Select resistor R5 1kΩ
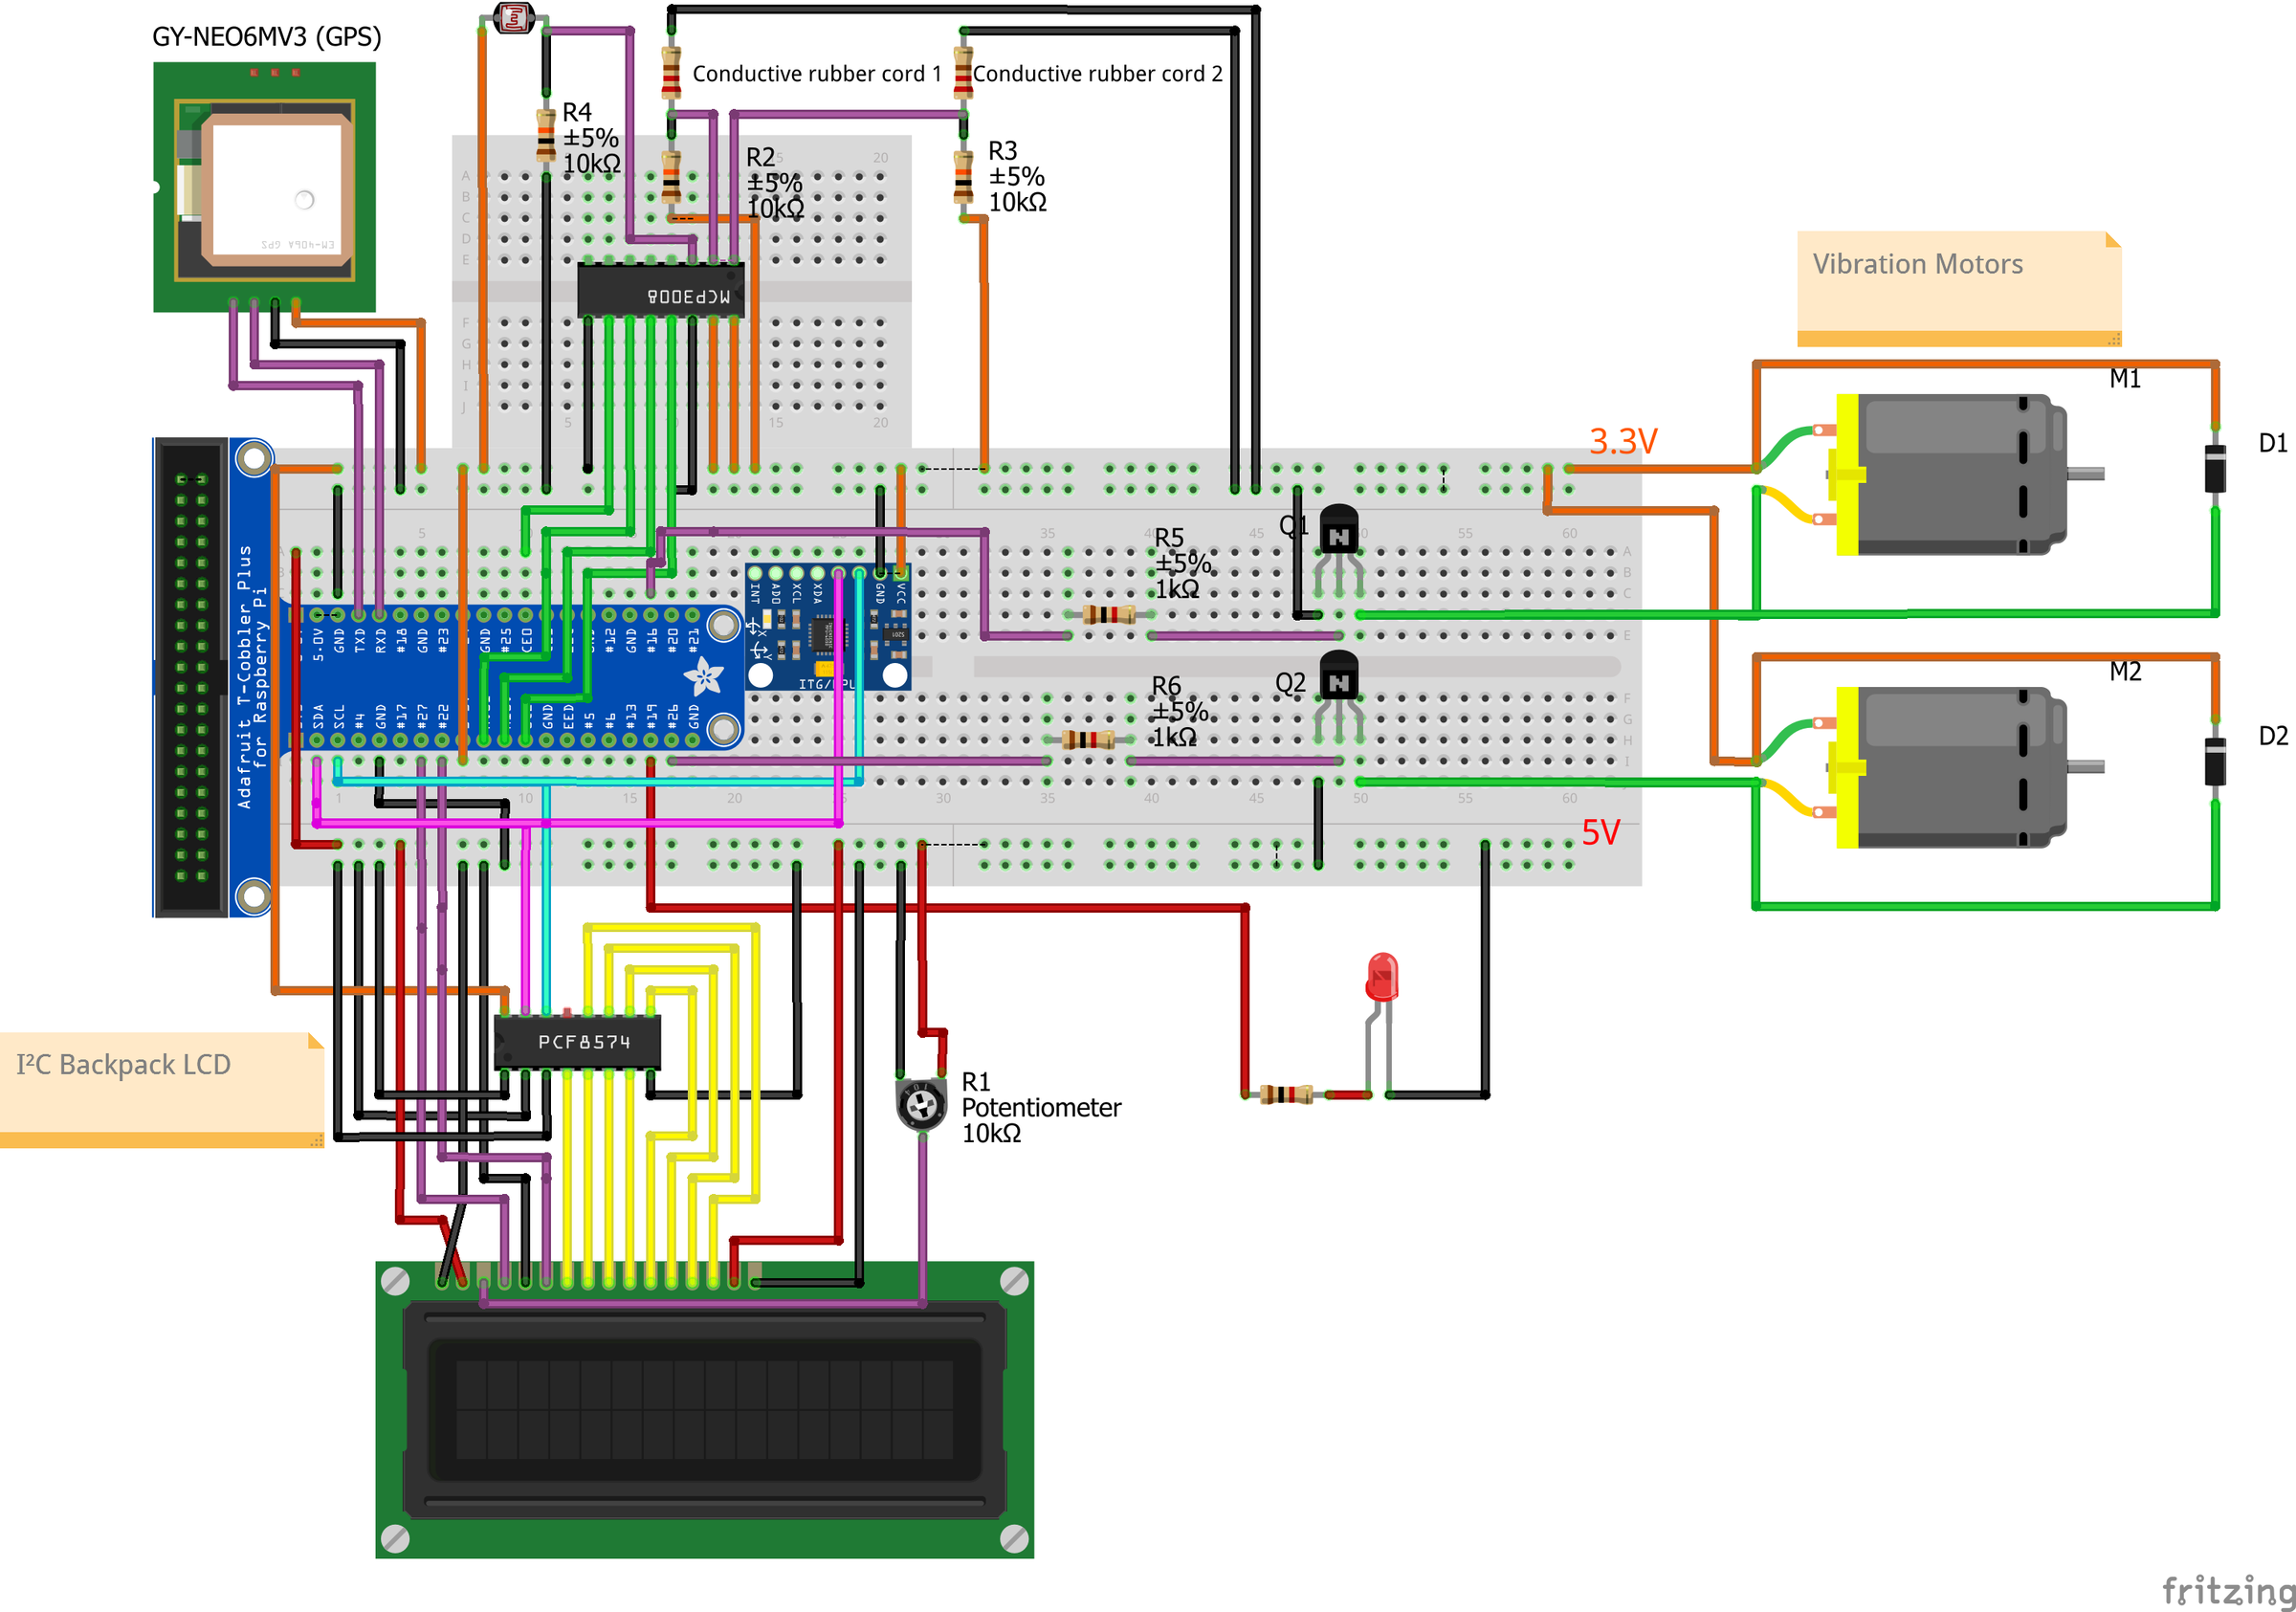Viewport: 2296px width, 1612px height. 1108,614
